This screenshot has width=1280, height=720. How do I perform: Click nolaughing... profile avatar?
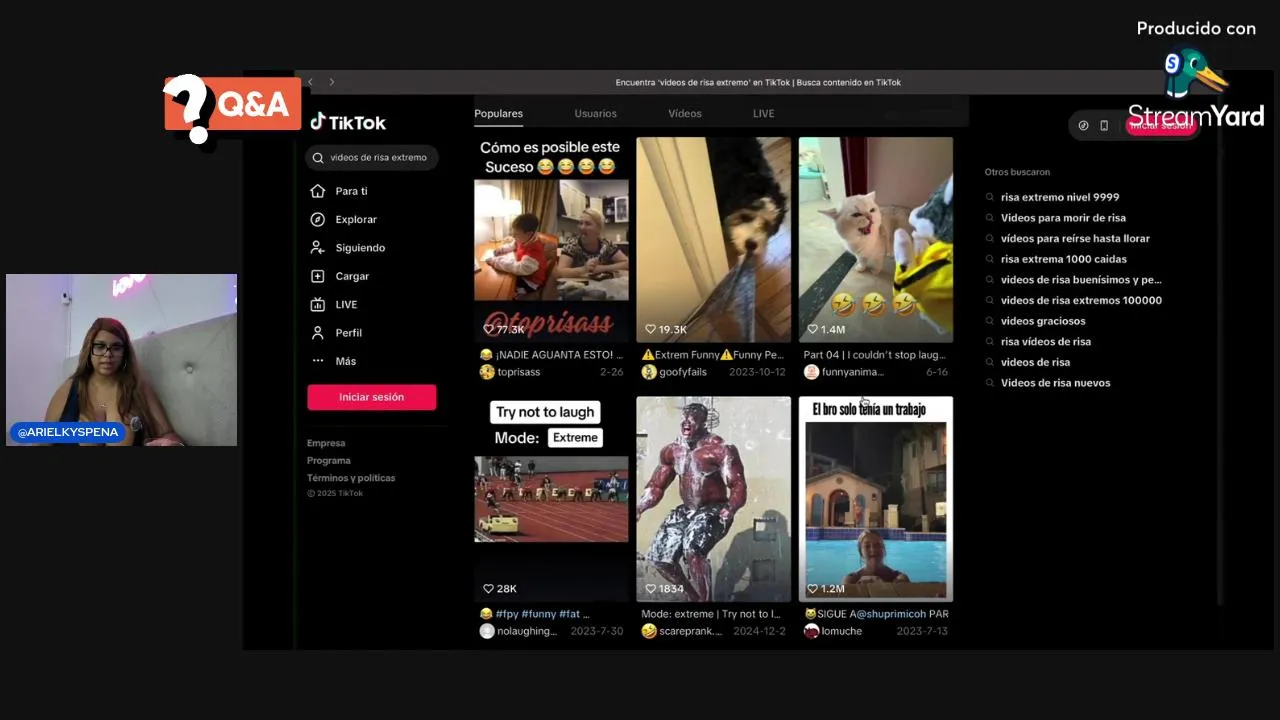487,631
